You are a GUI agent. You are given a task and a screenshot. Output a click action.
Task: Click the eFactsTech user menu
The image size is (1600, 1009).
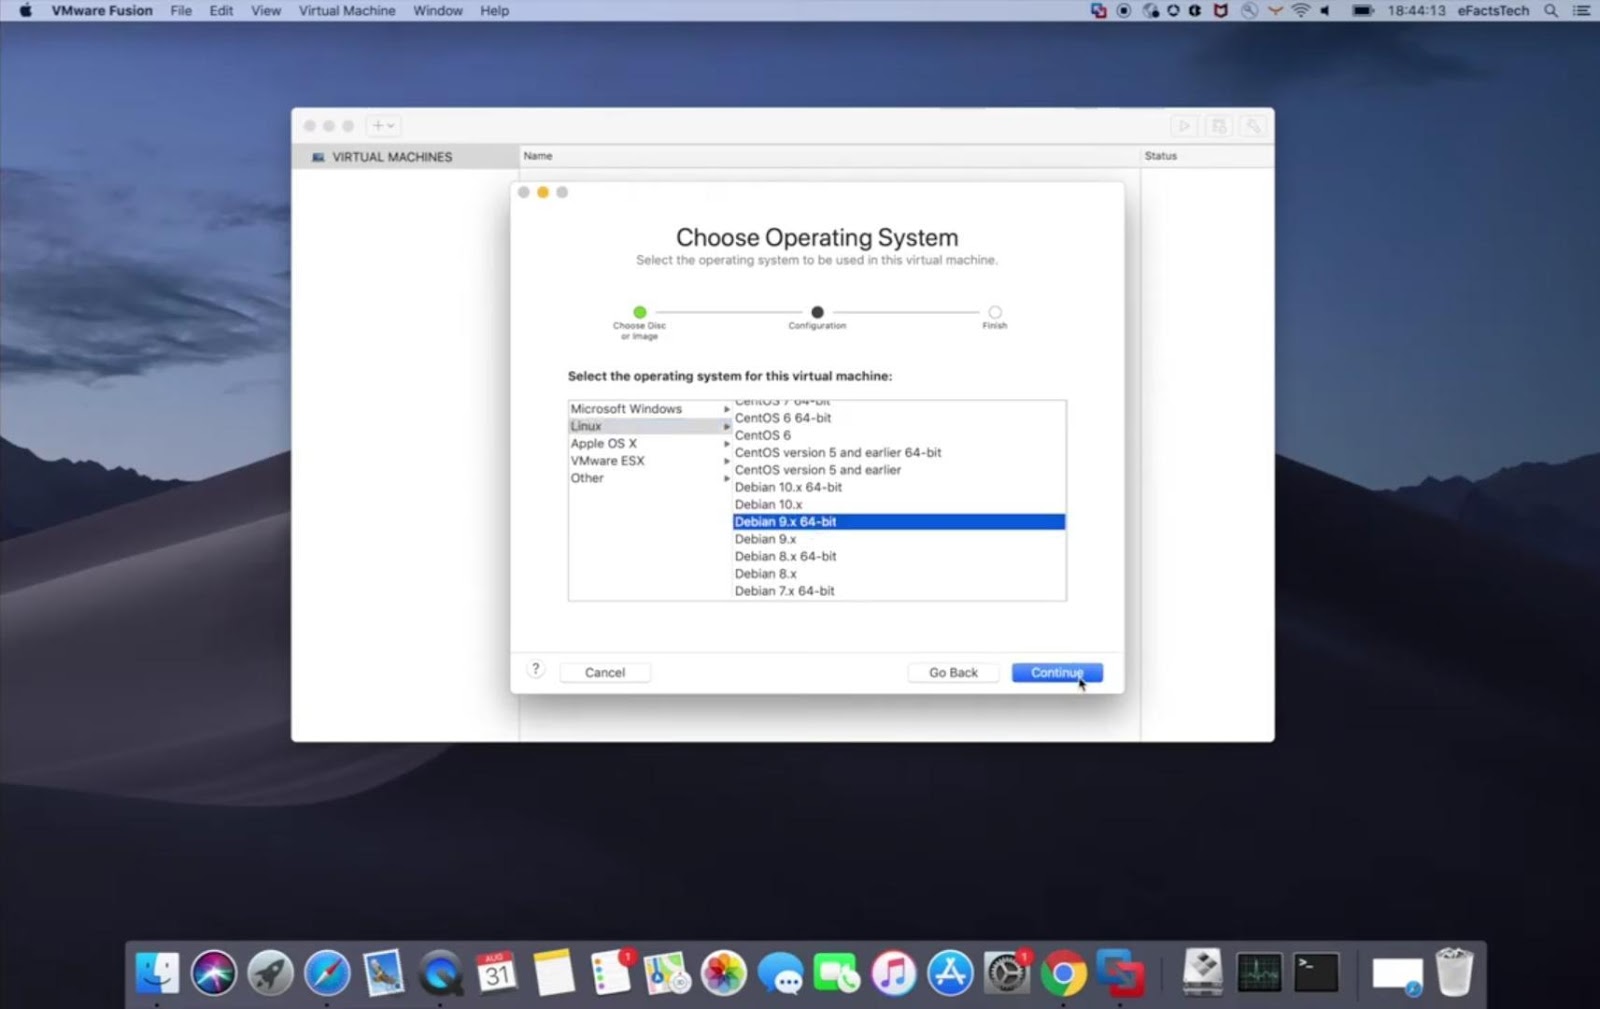pyautogui.click(x=1493, y=11)
